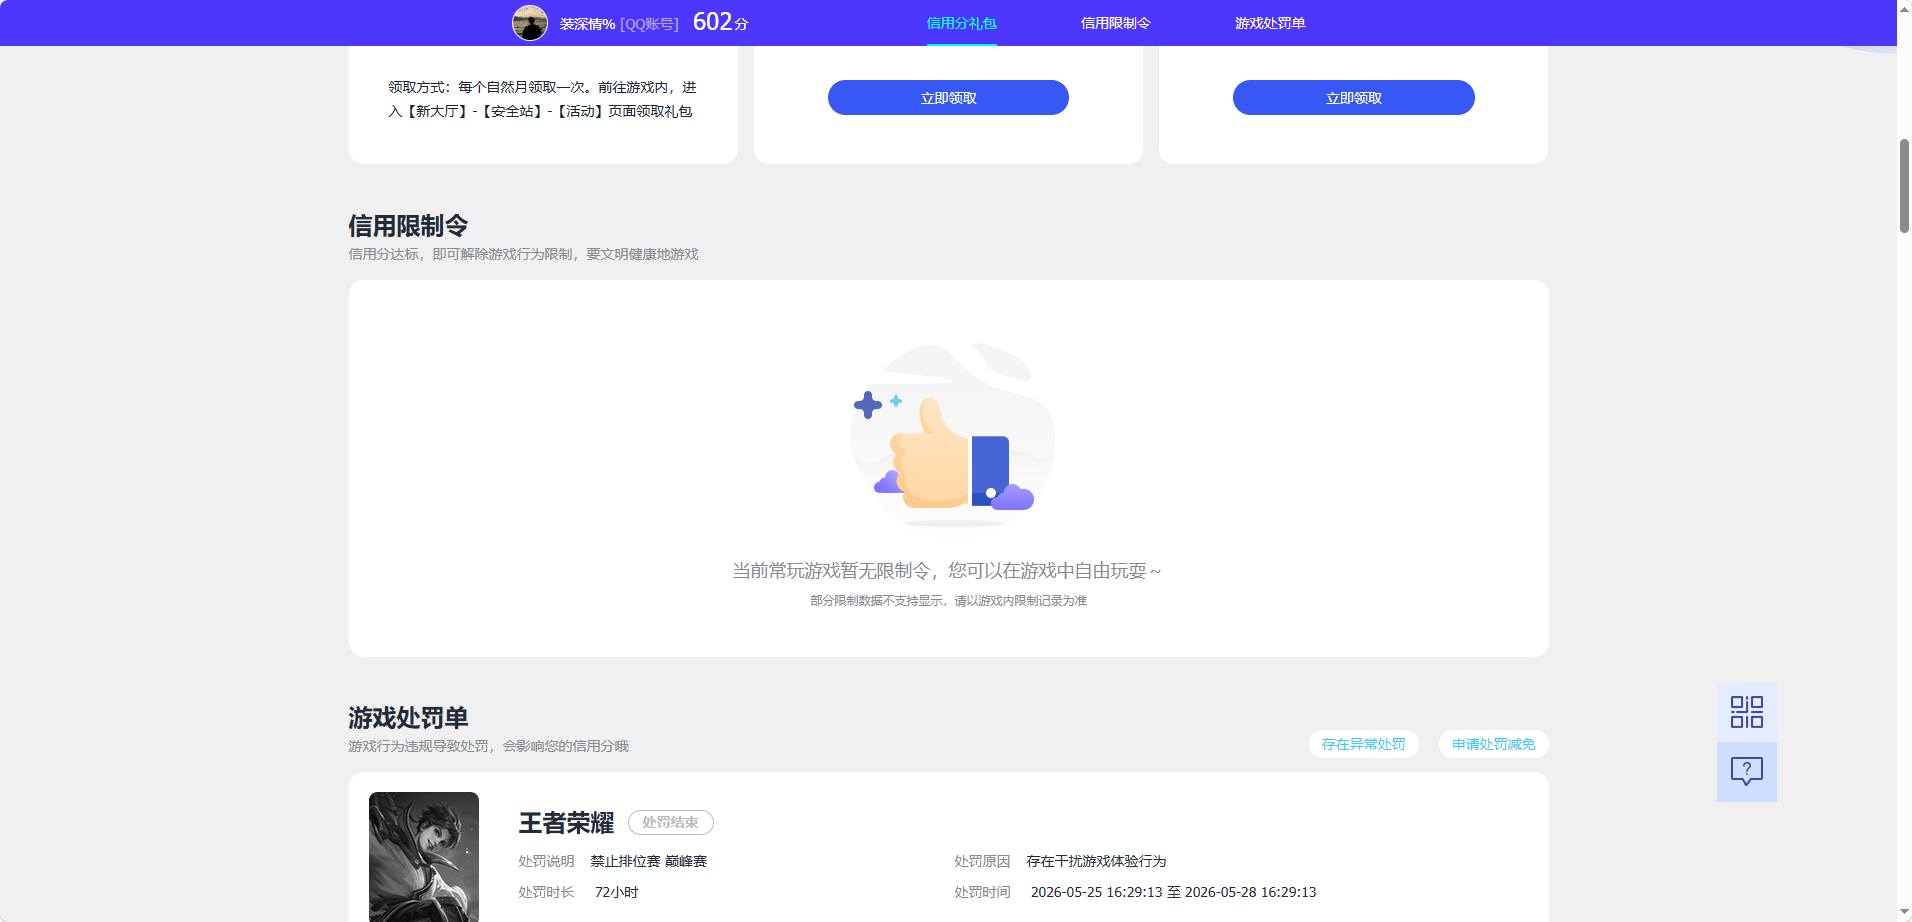Click the 游戏处罚单 section heading

pyautogui.click(x=408, y=717)
